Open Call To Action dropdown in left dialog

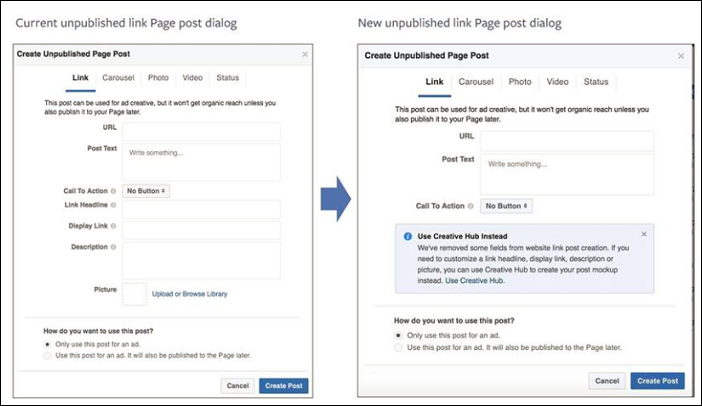click(x=147, y=190)
